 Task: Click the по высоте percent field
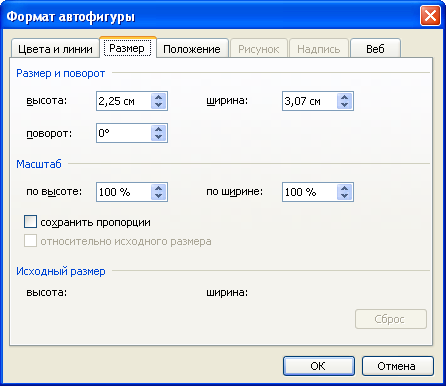(124, 192)
